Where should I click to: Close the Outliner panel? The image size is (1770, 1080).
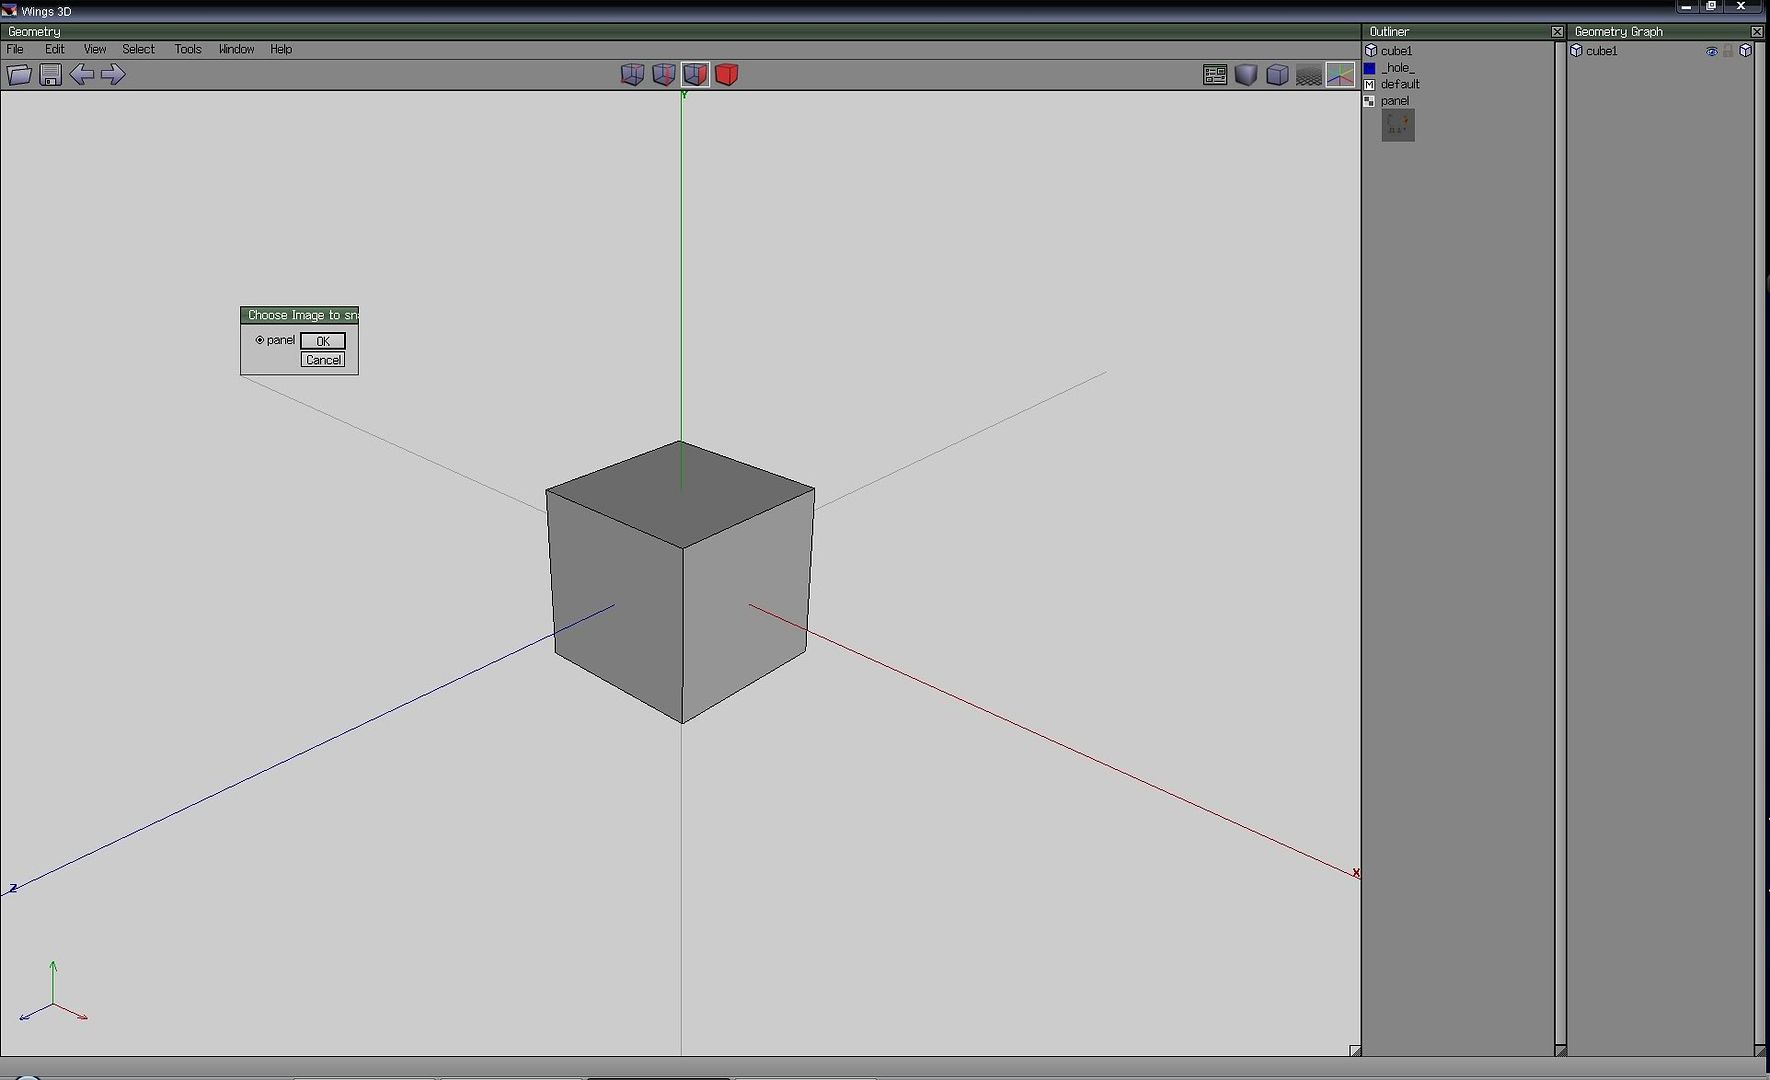(x=1557, y=32)
